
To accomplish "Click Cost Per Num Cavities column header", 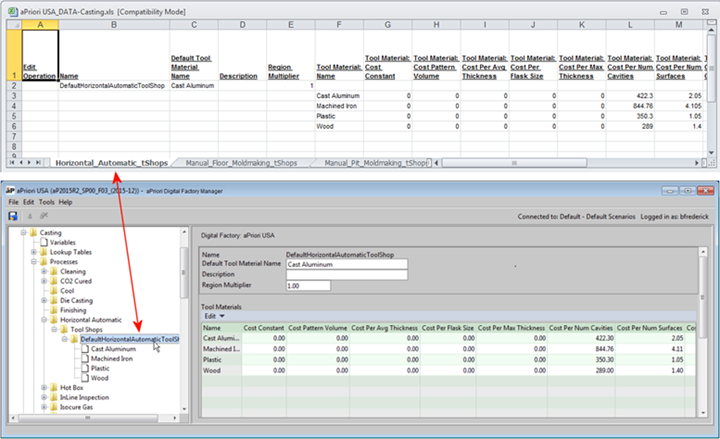I will pos(580,328).
